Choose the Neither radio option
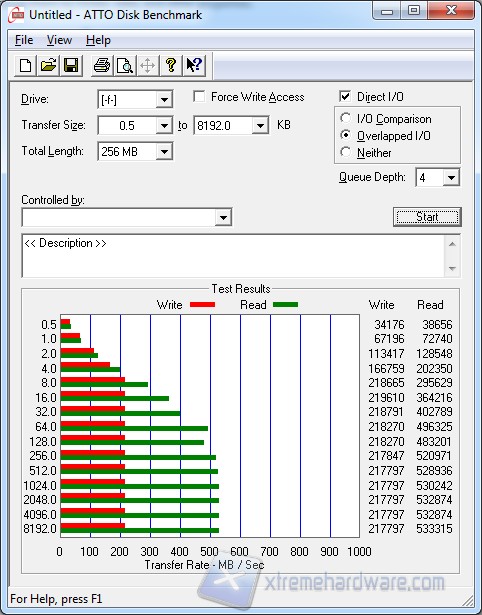This screenshot has width=482, height=615. pyautogui.click(x=346, y=152)
